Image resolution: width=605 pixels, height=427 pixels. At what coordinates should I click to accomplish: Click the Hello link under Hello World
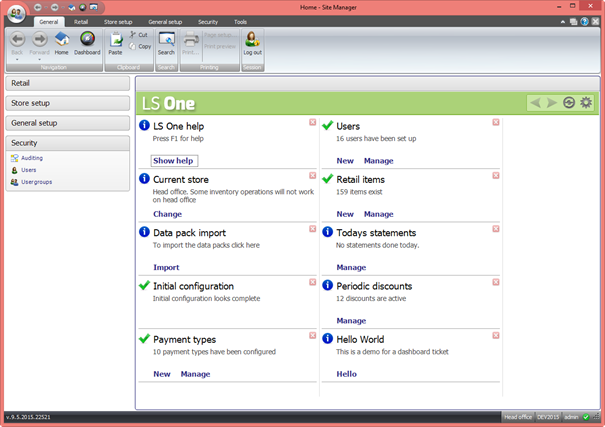(346, 374)
